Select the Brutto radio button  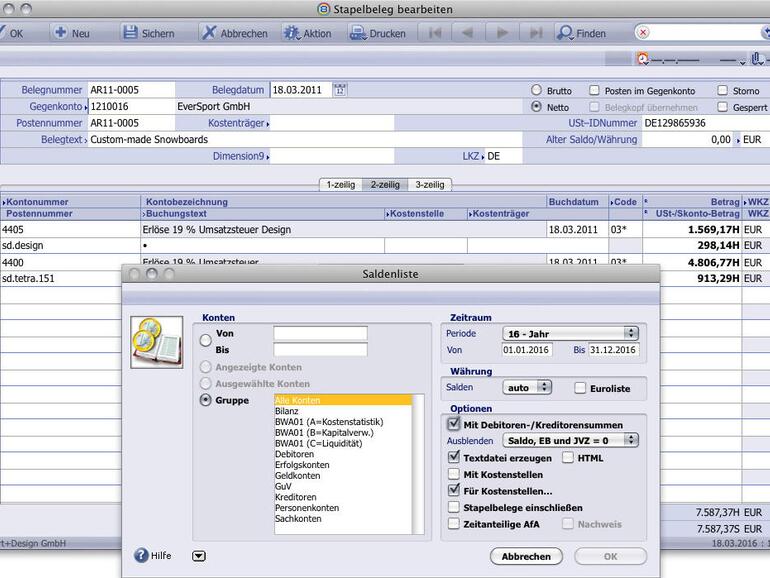click(x=536, y=90)
